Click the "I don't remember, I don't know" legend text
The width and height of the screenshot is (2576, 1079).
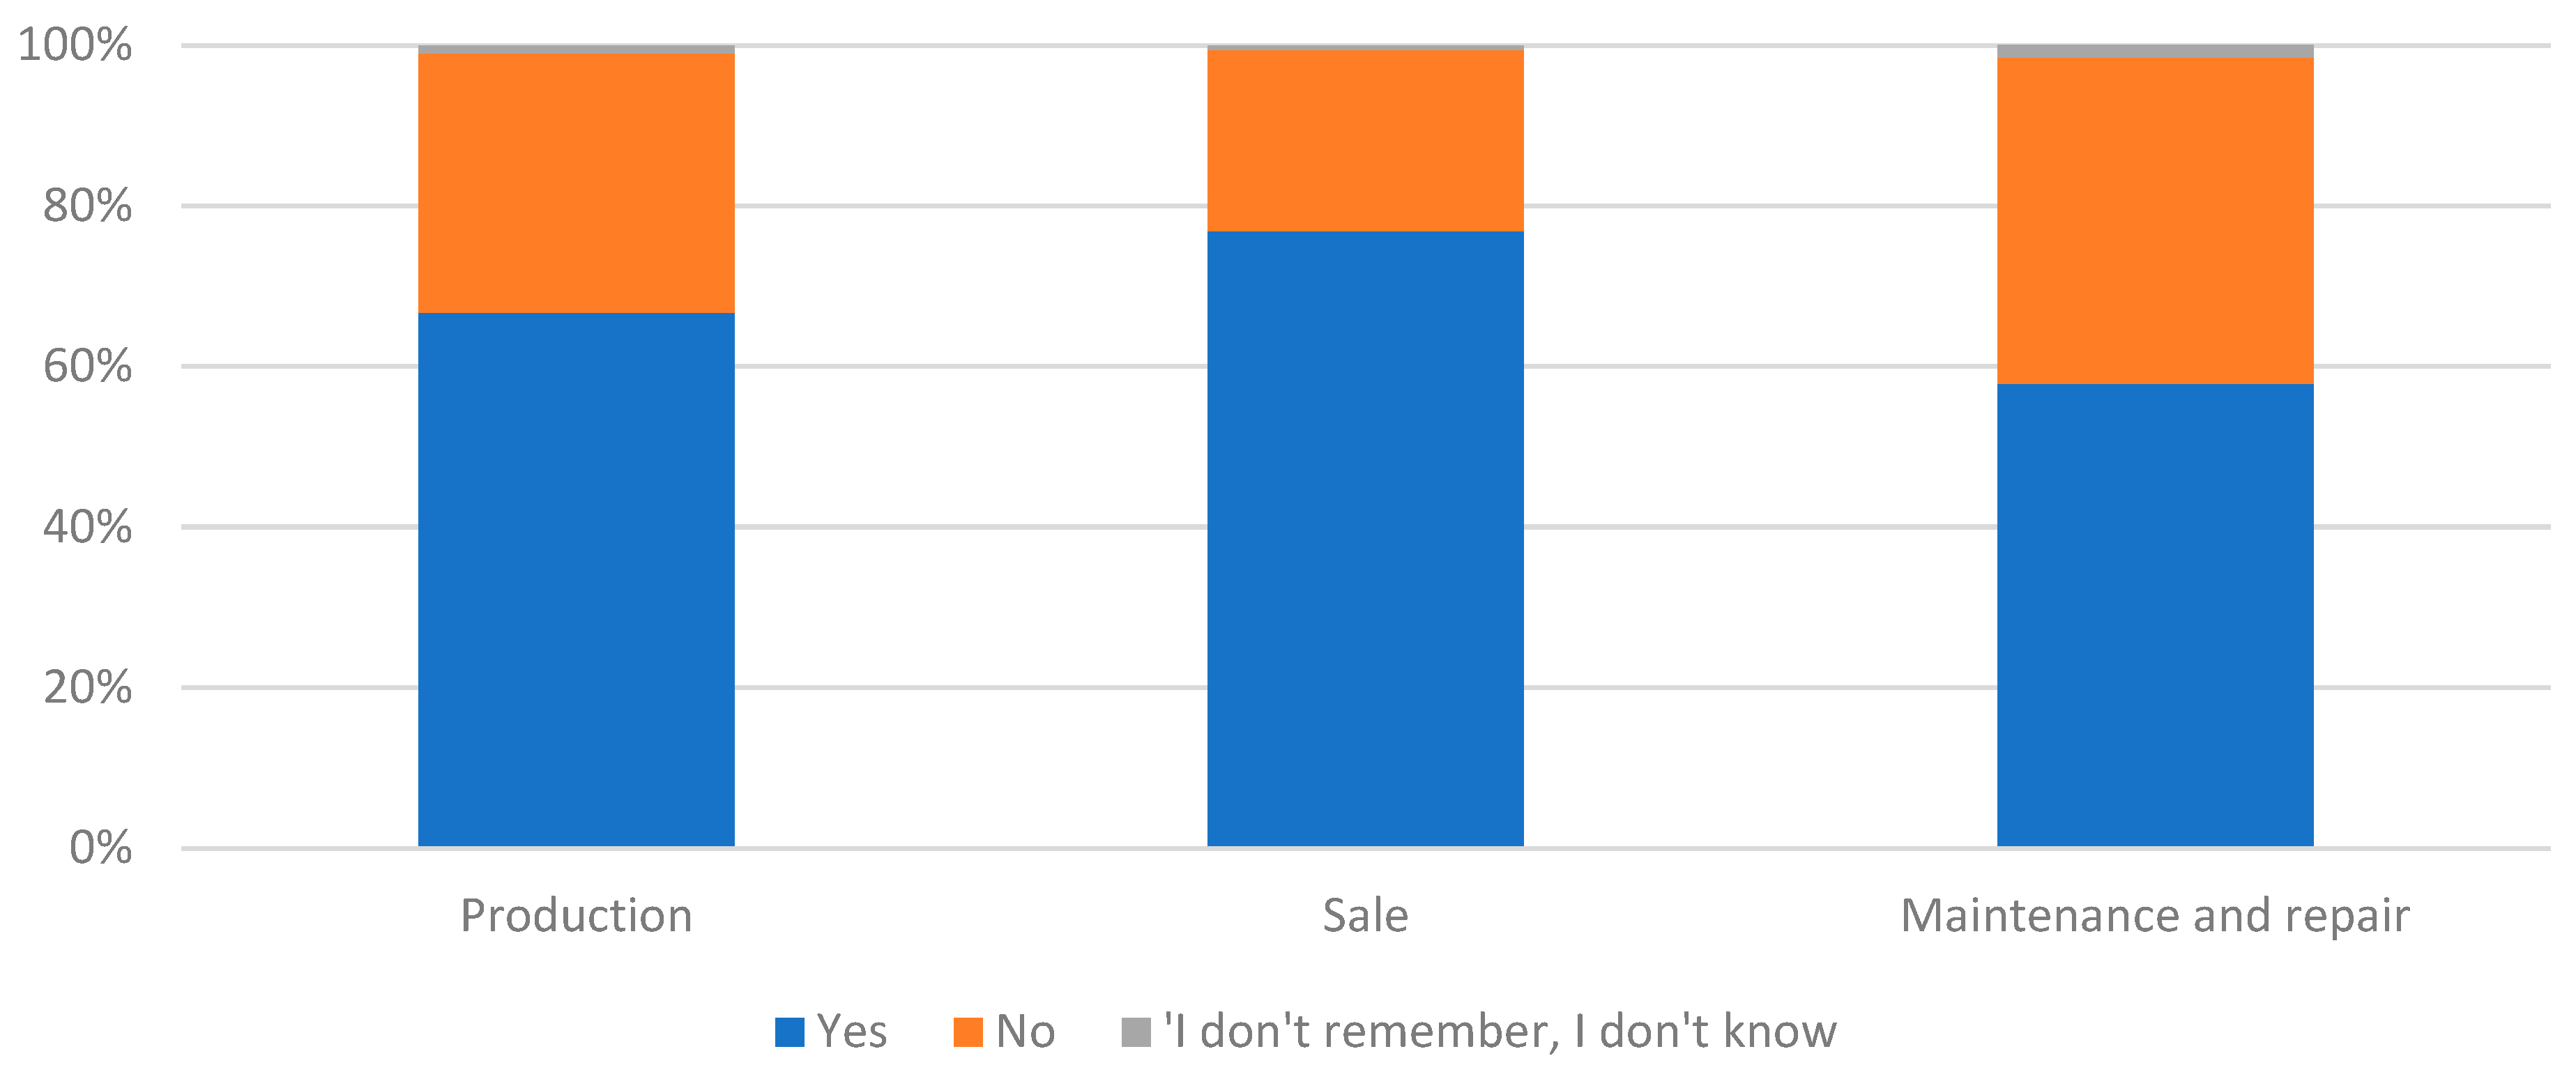(1499, 1031)
